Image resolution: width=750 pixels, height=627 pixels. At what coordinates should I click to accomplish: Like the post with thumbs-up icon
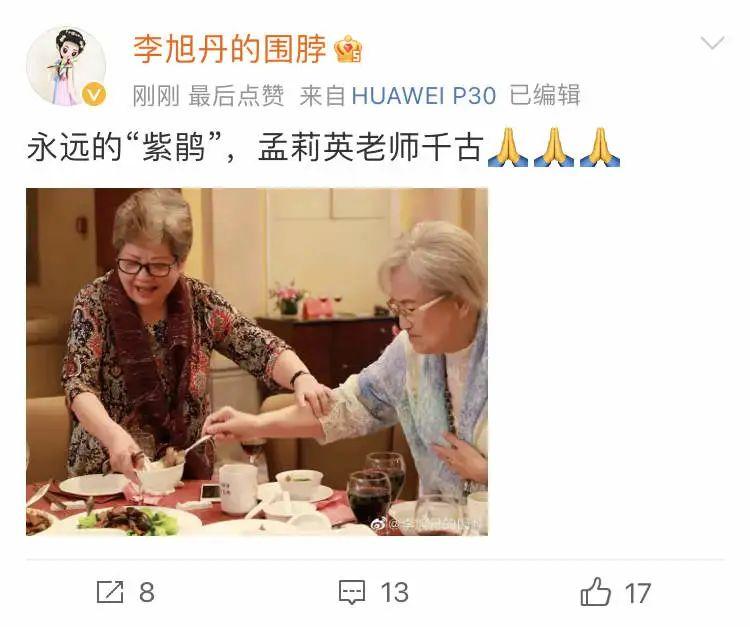[596, 592]
